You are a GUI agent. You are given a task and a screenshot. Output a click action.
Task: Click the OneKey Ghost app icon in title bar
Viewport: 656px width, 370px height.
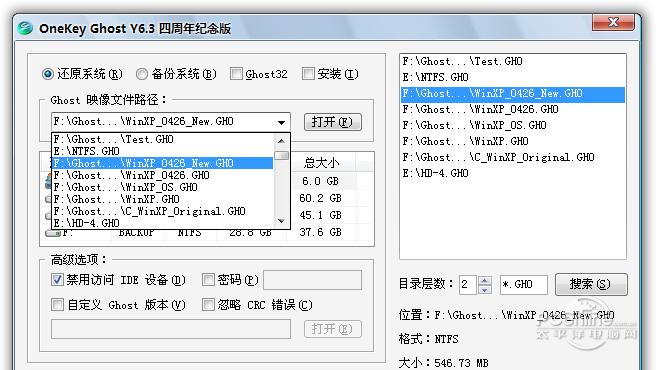(x=25, y=28)
